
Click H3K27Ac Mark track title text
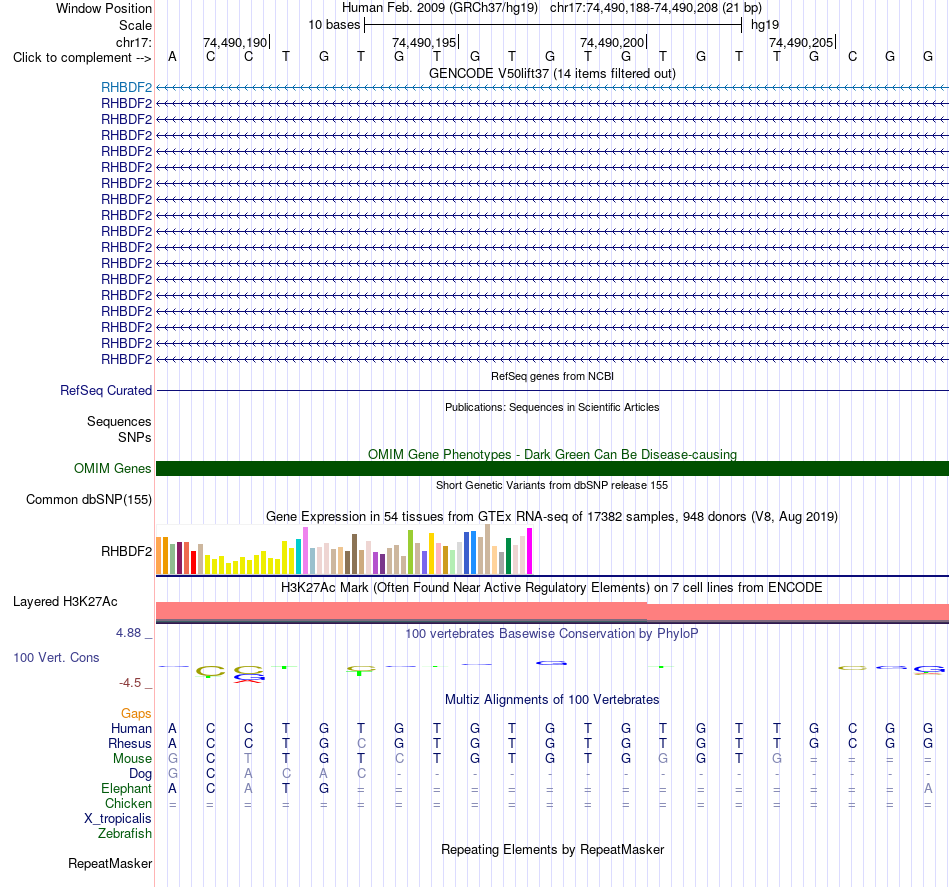pos(552,587)
